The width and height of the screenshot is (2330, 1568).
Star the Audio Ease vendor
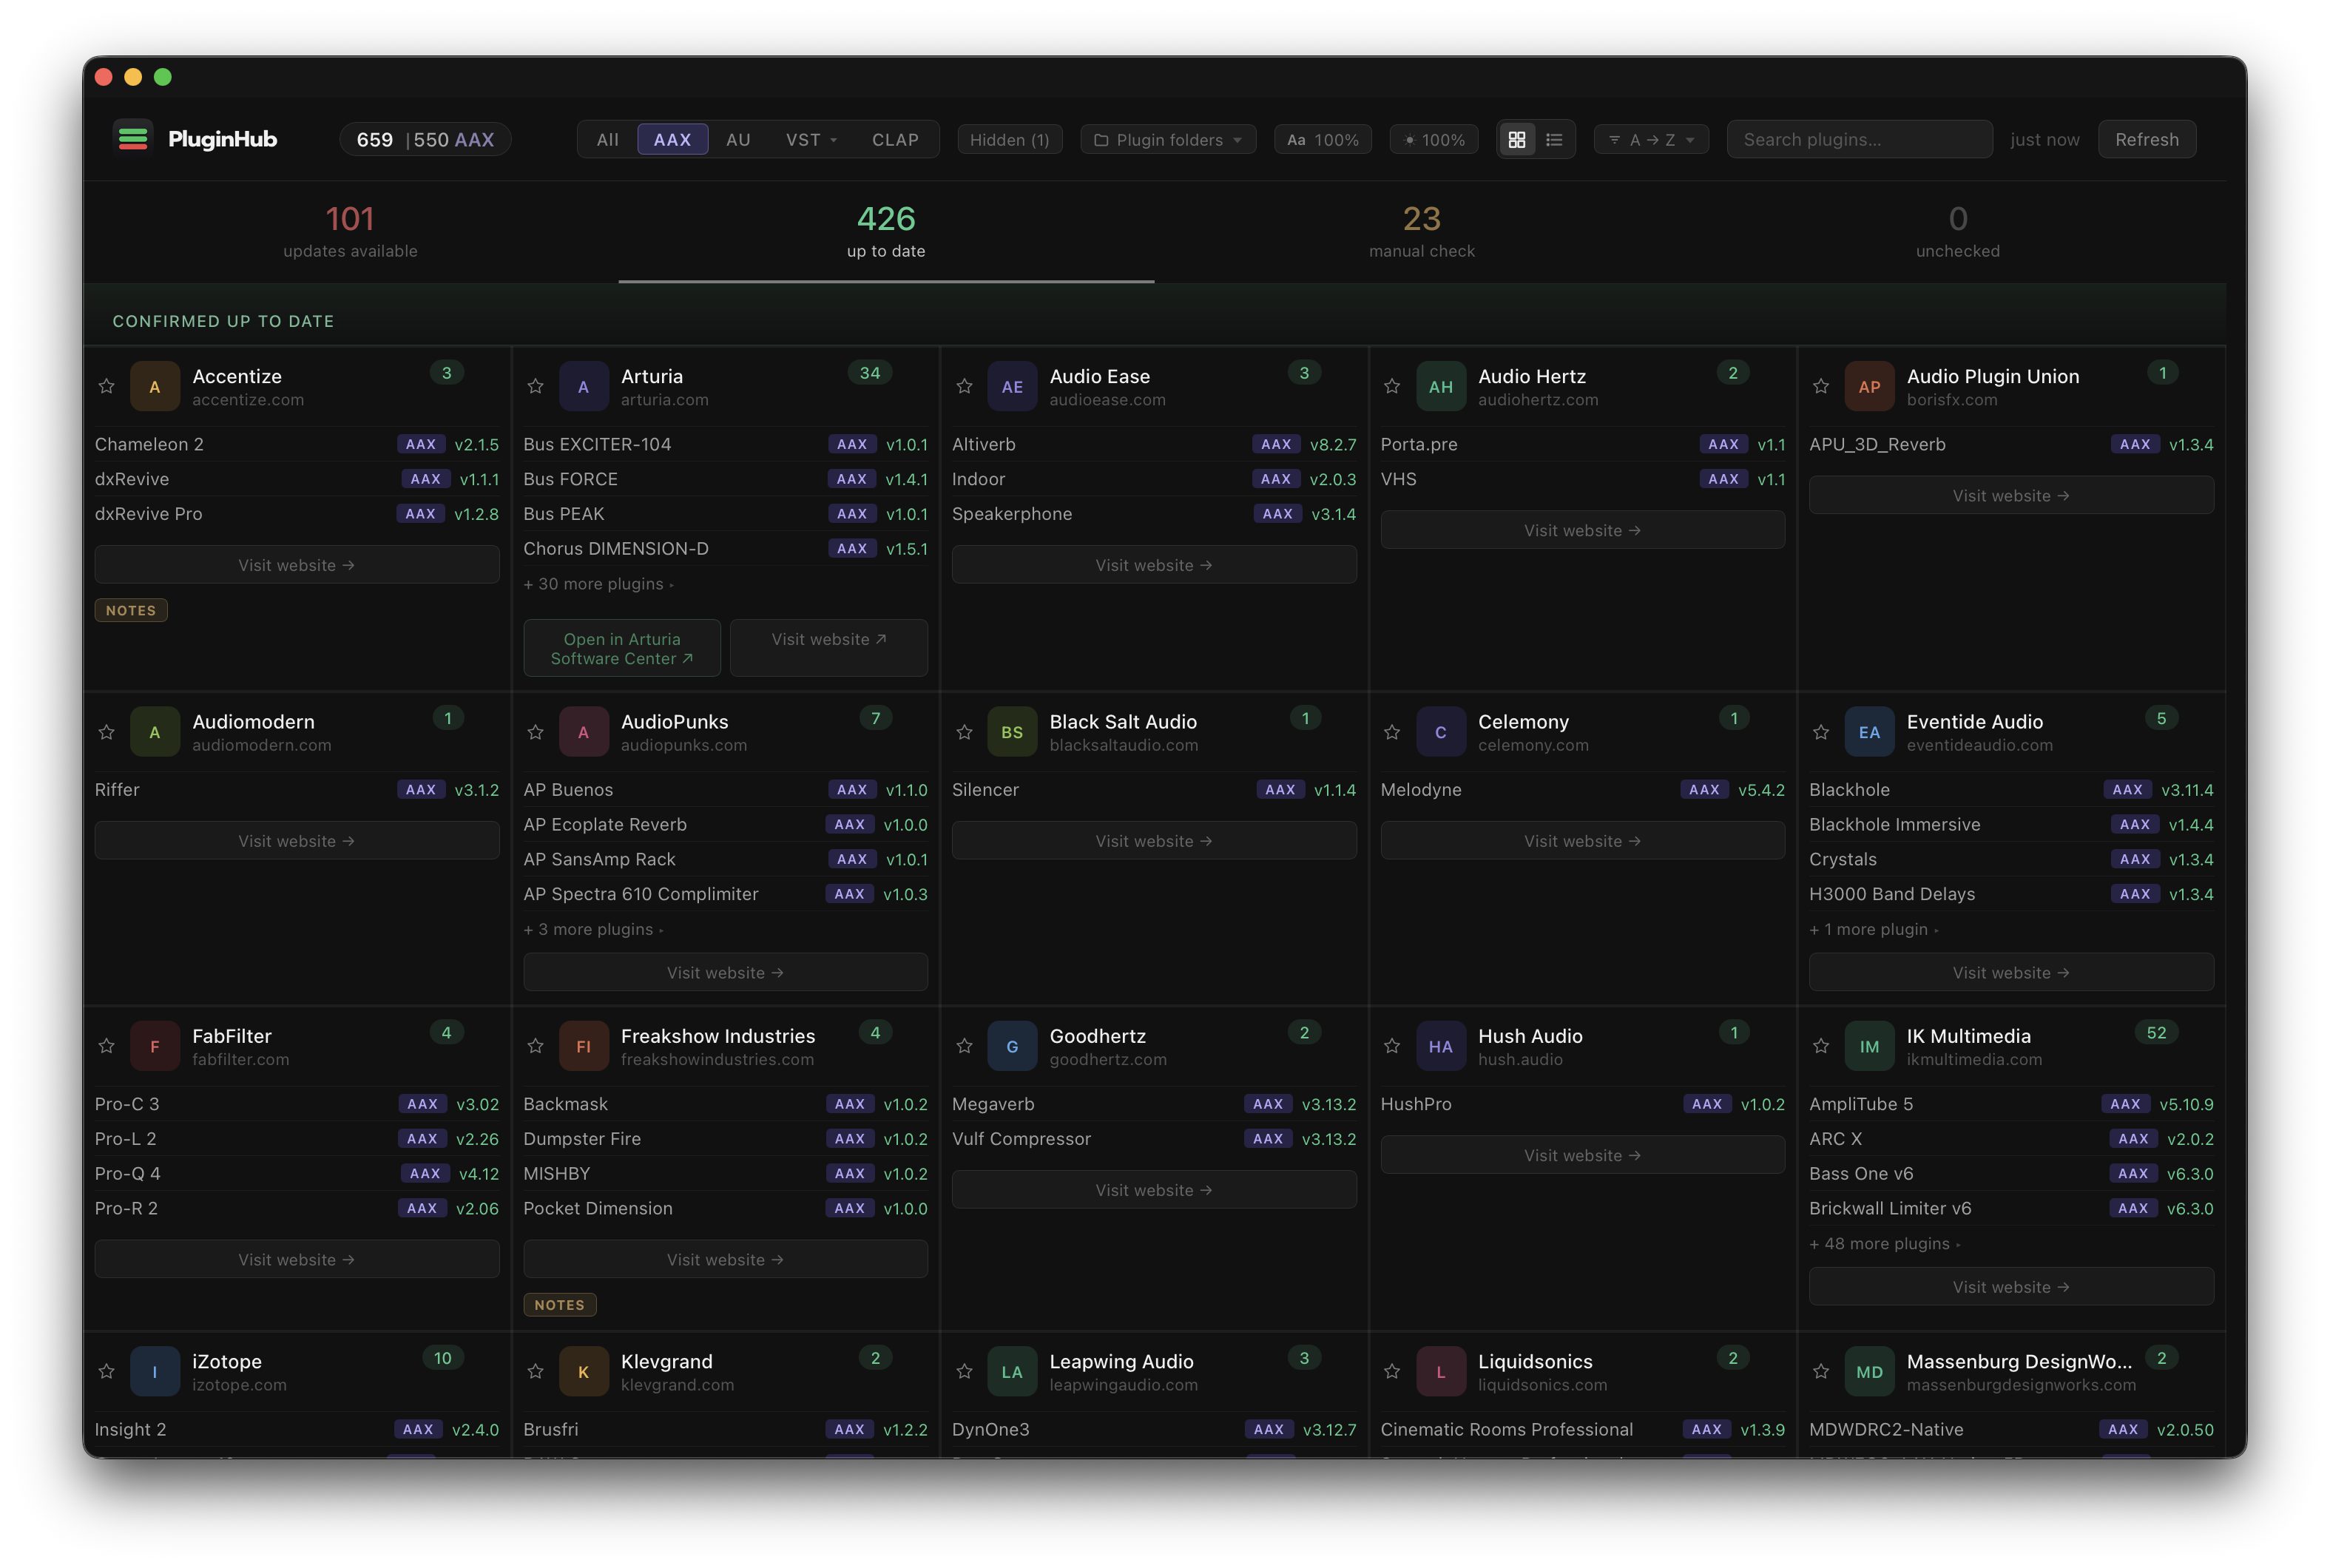964,386
